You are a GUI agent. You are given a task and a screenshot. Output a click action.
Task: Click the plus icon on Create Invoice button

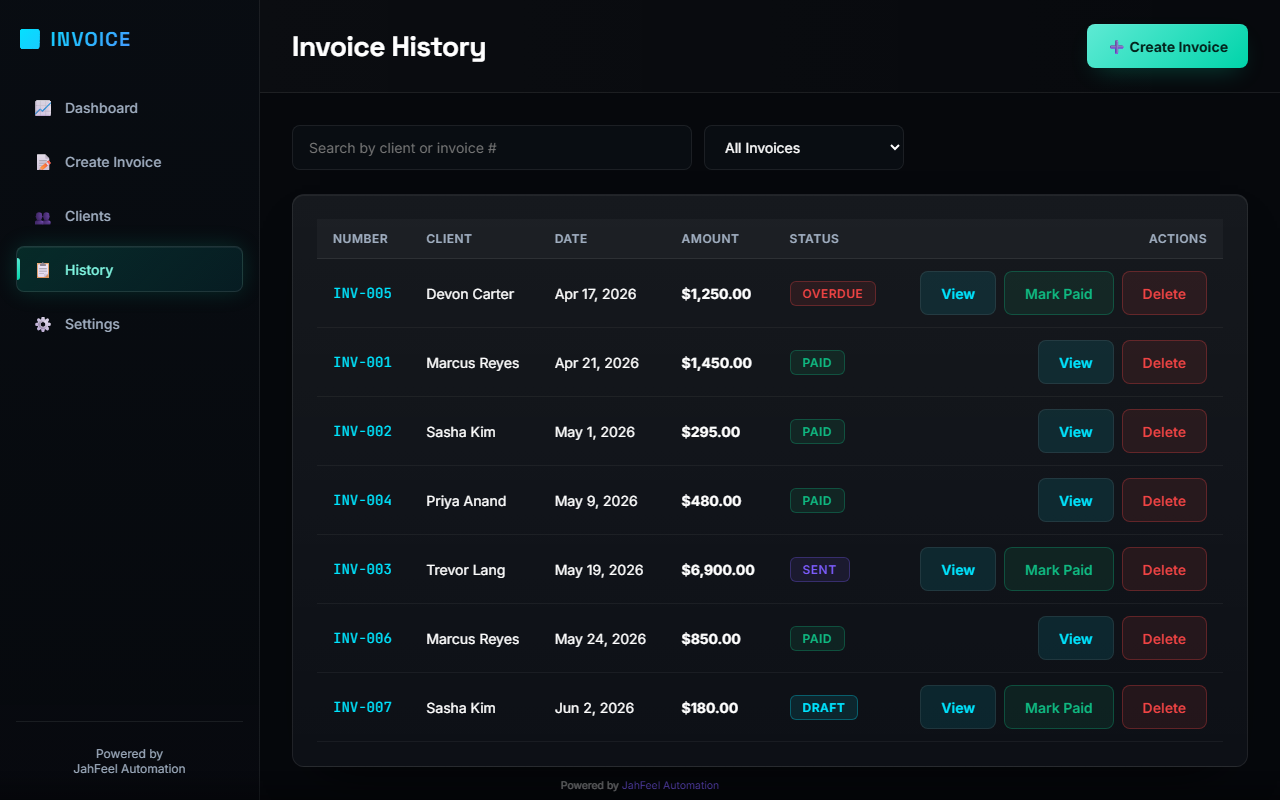[1117, 47]
